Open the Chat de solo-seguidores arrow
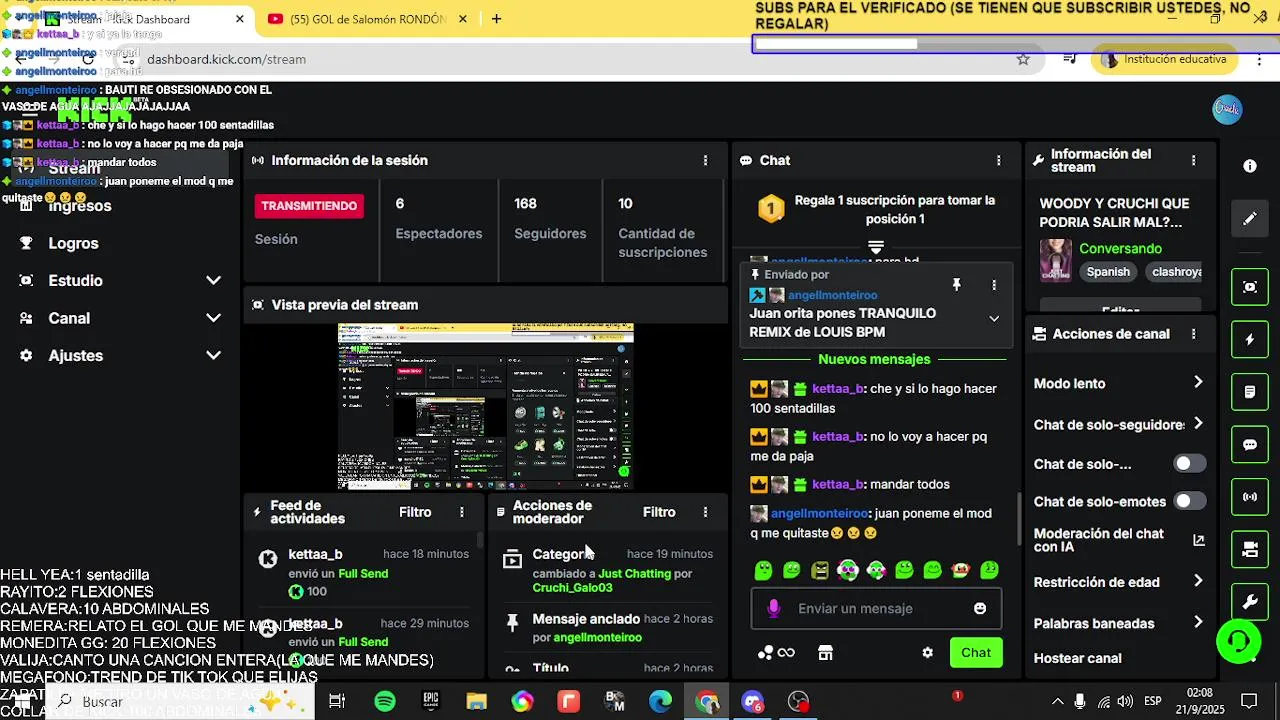 [1198, 423]
